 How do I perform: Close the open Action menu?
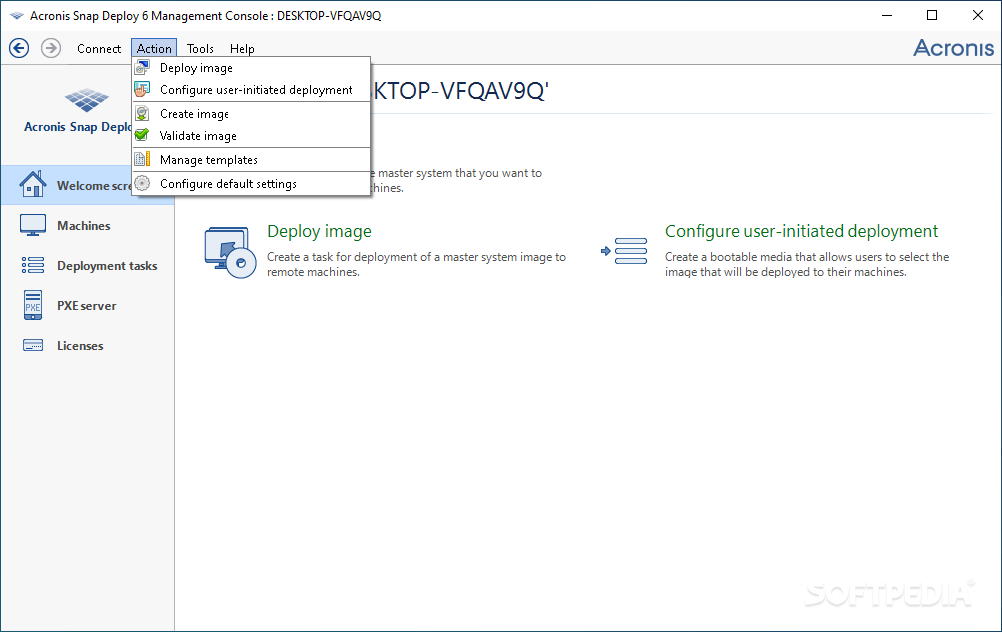pos(154,49)
